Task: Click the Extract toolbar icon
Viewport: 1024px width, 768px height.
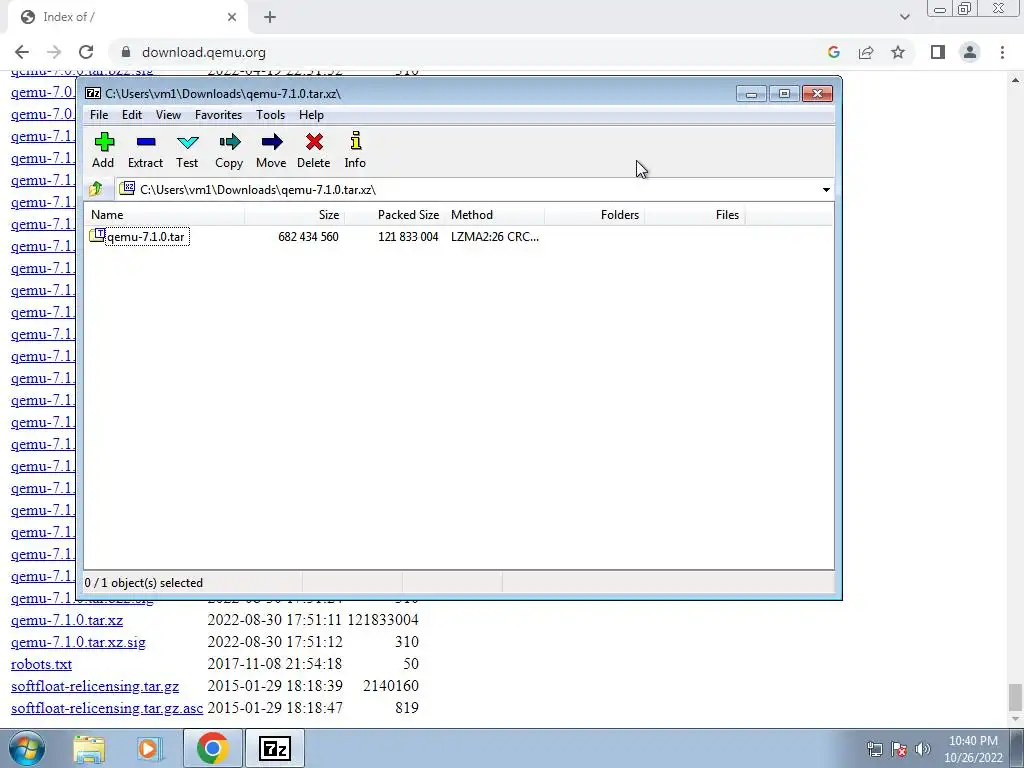Action: pyautogui.click(x=146, y=150)
